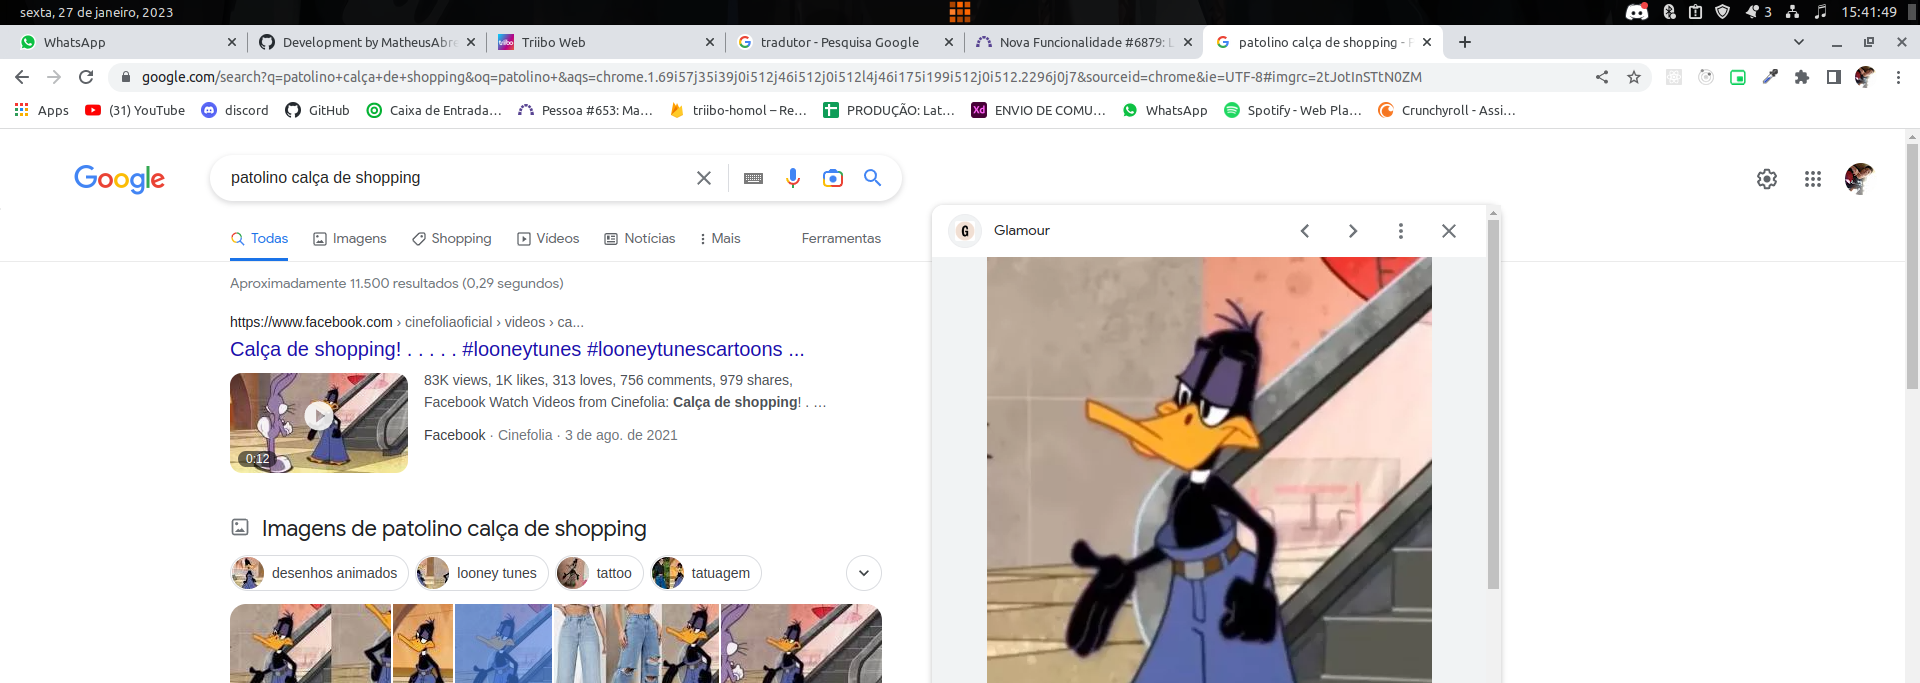Select the Imagens search tab
Image resolution: width=1920 pixels, height=683 pixels.
pyautogui.click(x=349, y=238)
